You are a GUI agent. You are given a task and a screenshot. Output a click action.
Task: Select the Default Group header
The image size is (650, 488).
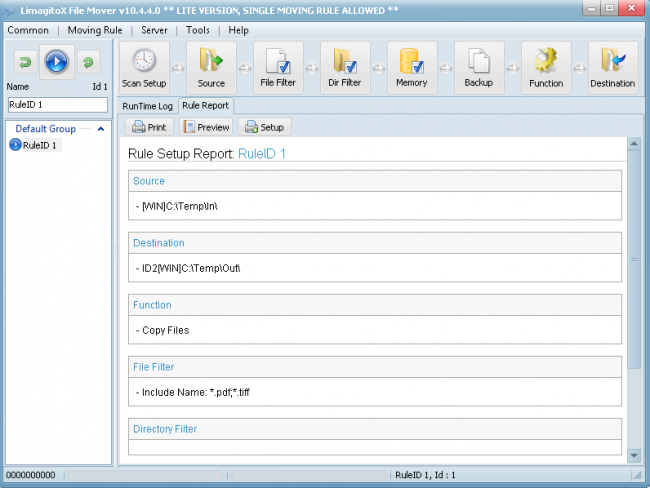(x=46, y=129)
